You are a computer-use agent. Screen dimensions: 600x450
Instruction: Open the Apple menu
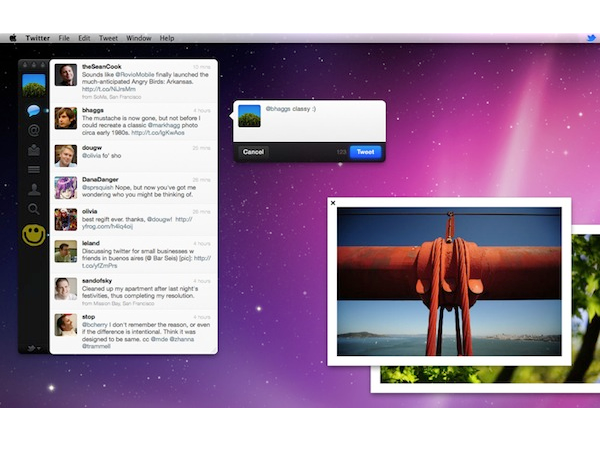[13, 38]
